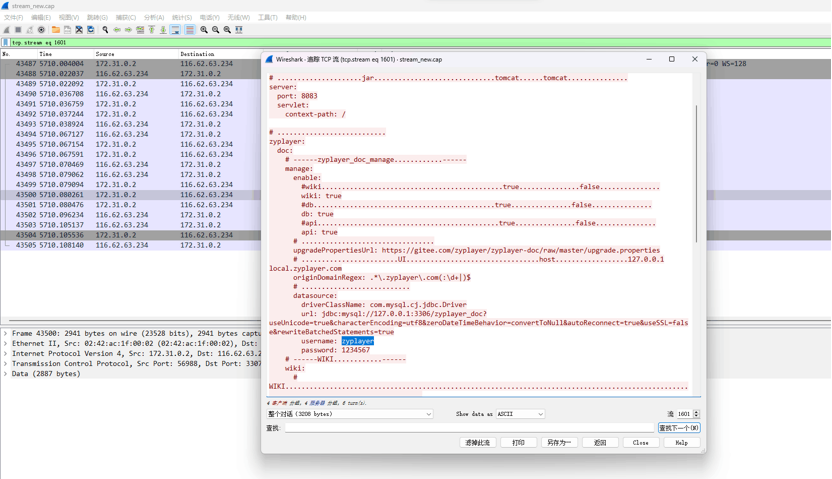Screen dimensions: 832x479
Task: Select packet row 43500
Action: pyautogui.click(x=131, y=195)
